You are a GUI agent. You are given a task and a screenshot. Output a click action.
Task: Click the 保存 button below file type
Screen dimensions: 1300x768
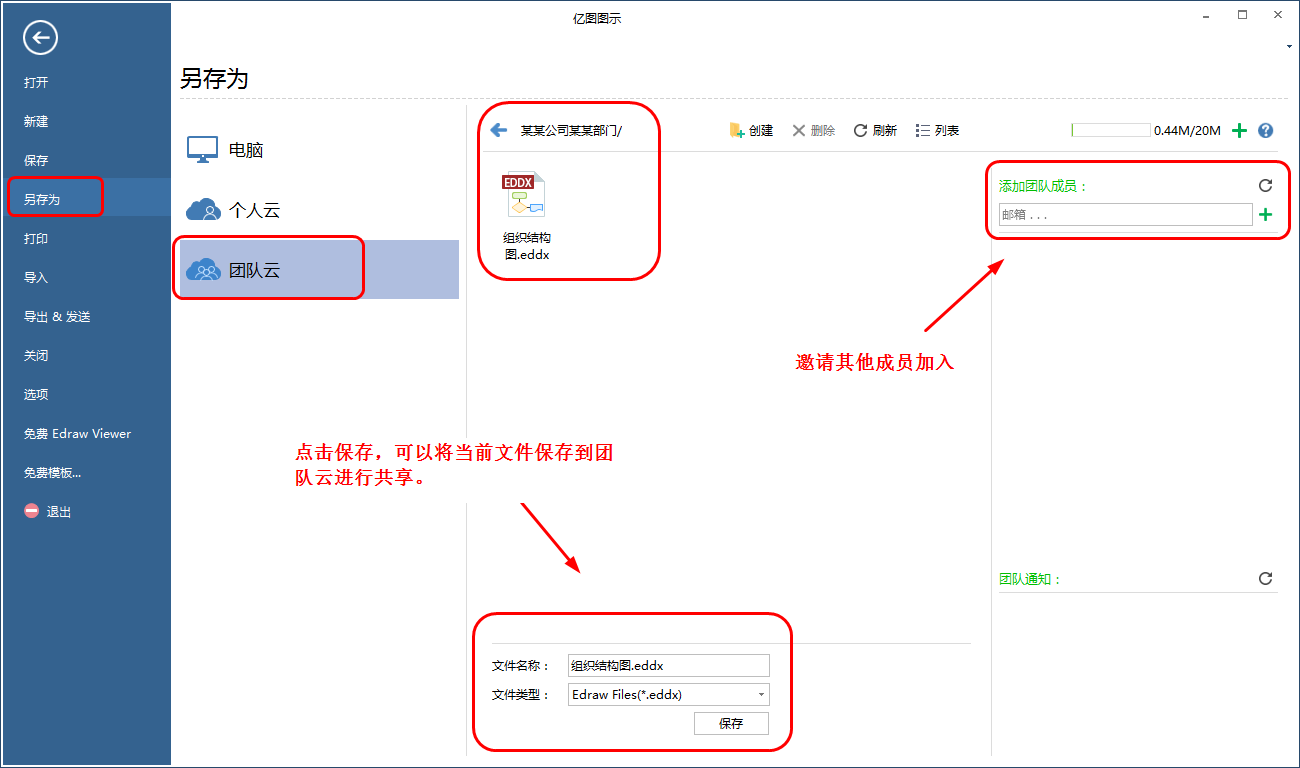coord(731,723)
